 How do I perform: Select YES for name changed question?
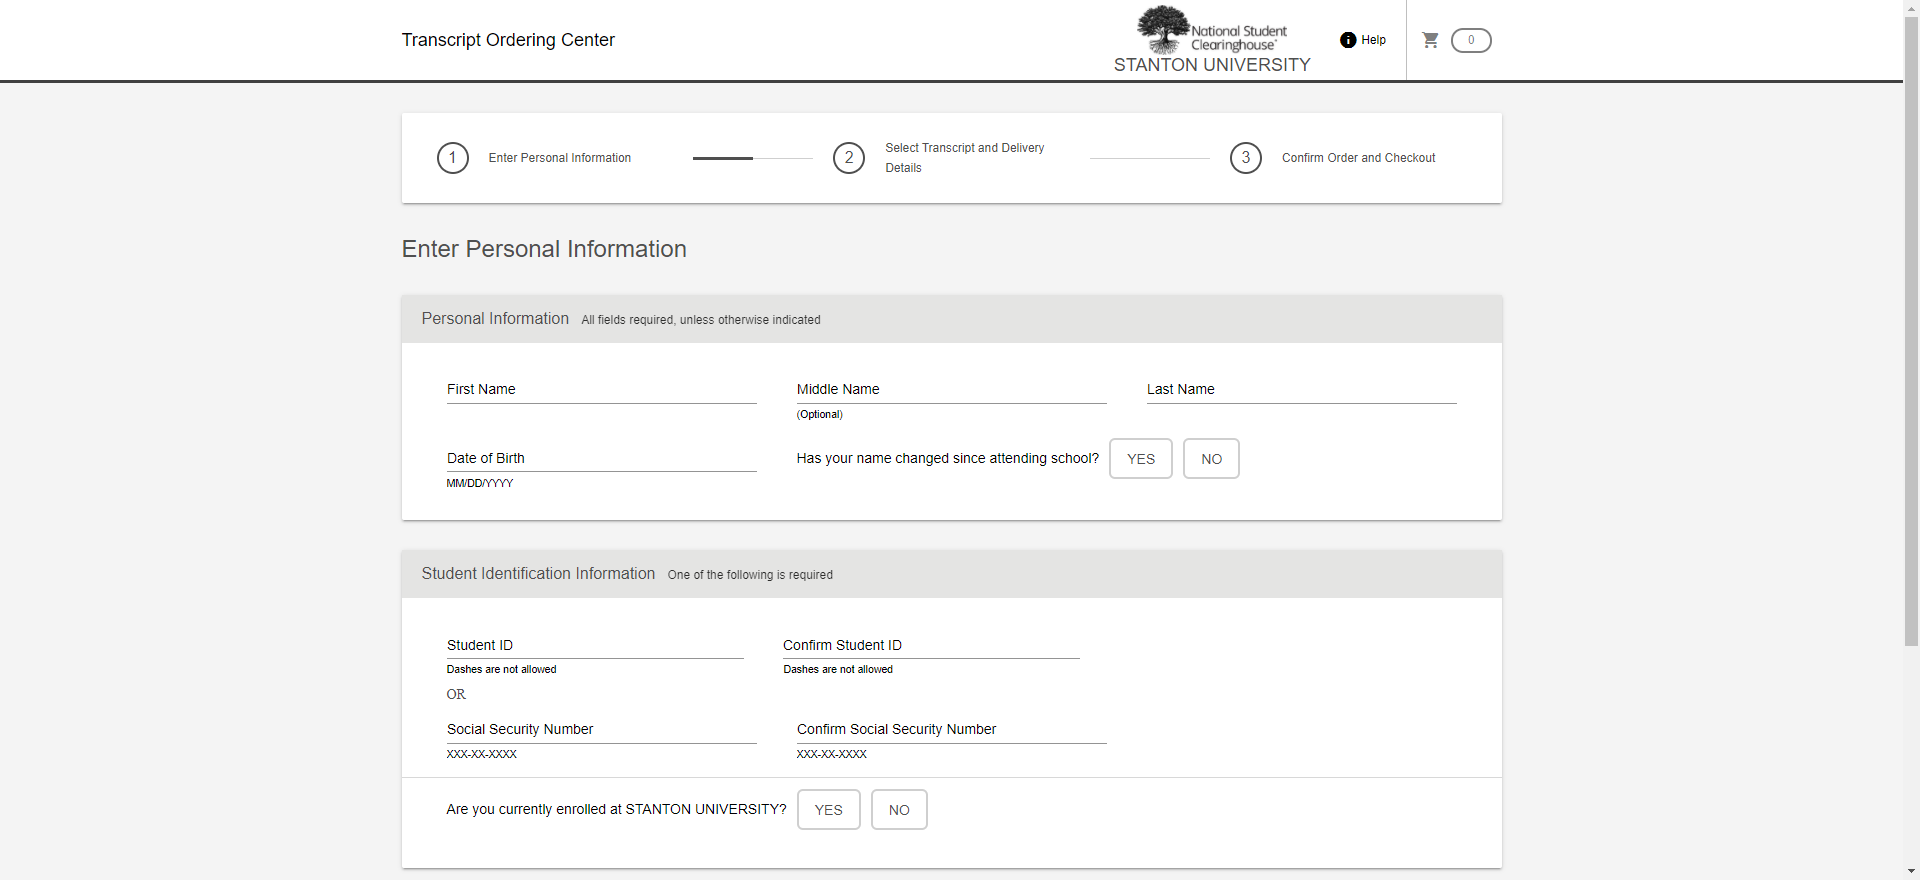click(1140, 459)
